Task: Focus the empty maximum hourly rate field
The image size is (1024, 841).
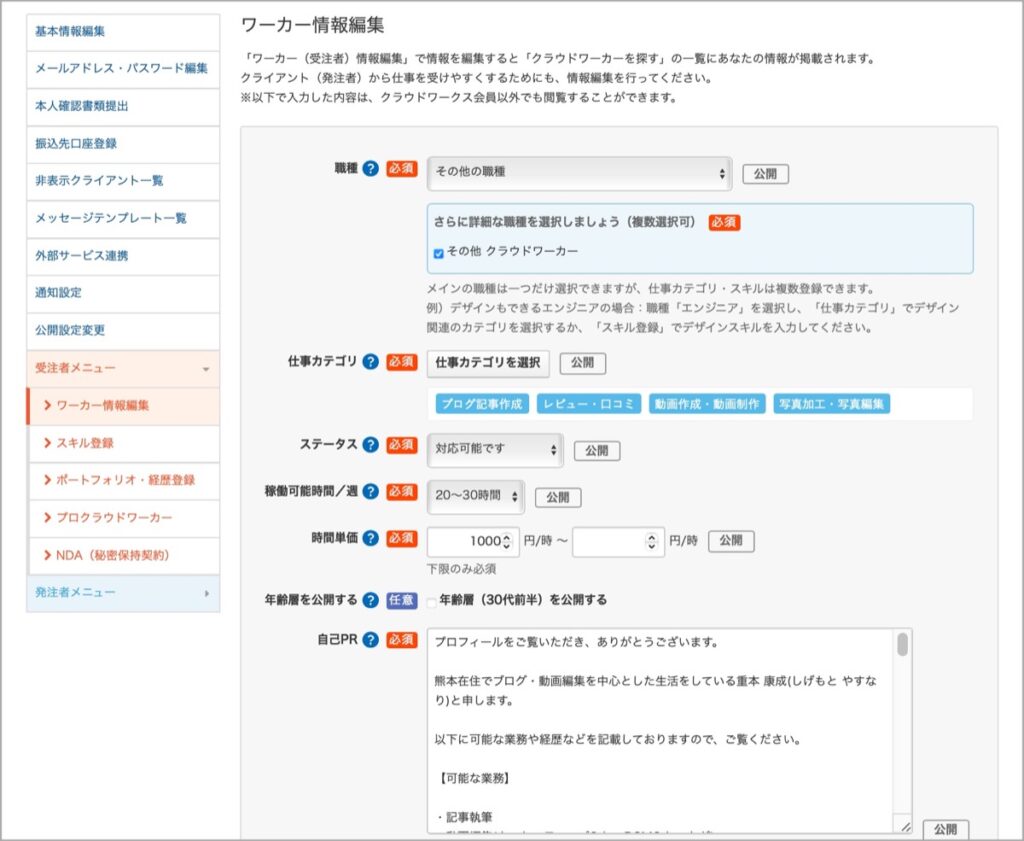Action: click(x=618, y=542)
